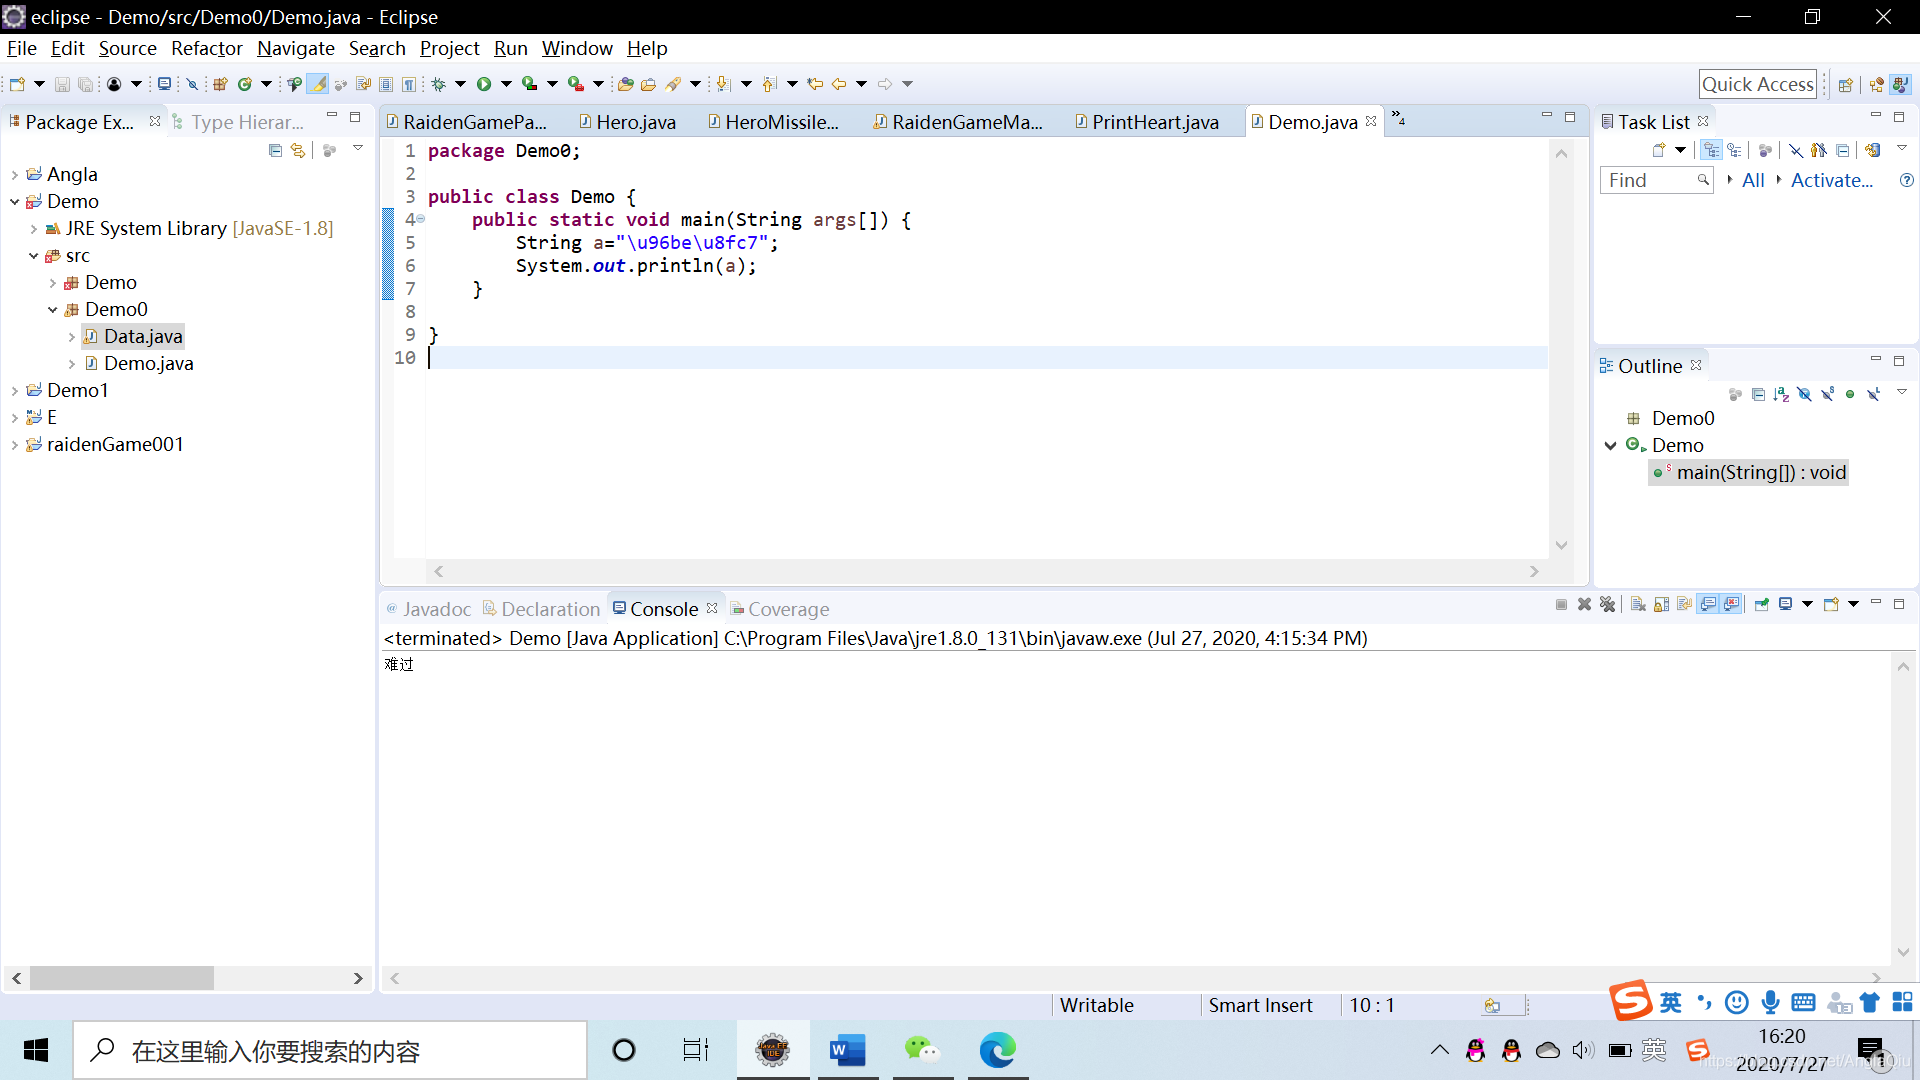Click Collapse All in Package Explorer
Screen dimensions: 1920x1080
tap(275, 150)
